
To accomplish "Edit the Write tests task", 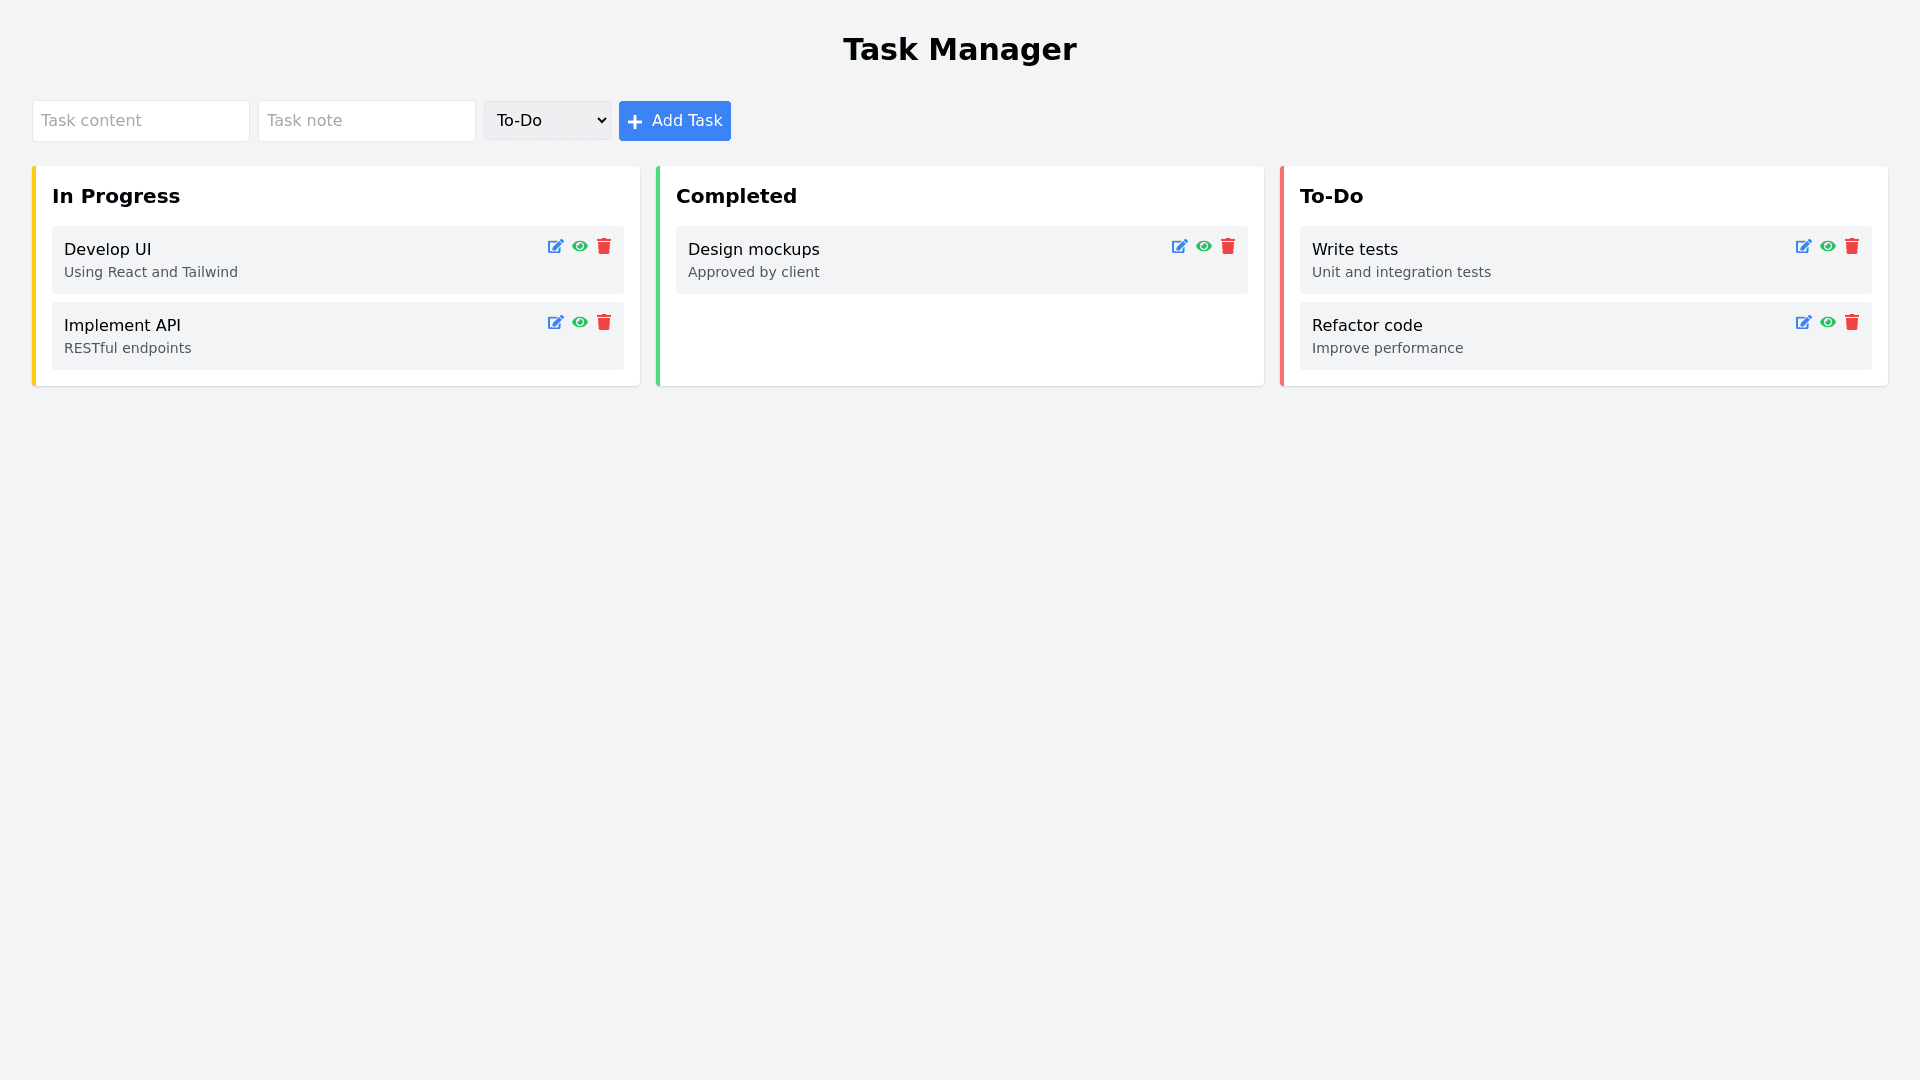I will pos(1803,246).
